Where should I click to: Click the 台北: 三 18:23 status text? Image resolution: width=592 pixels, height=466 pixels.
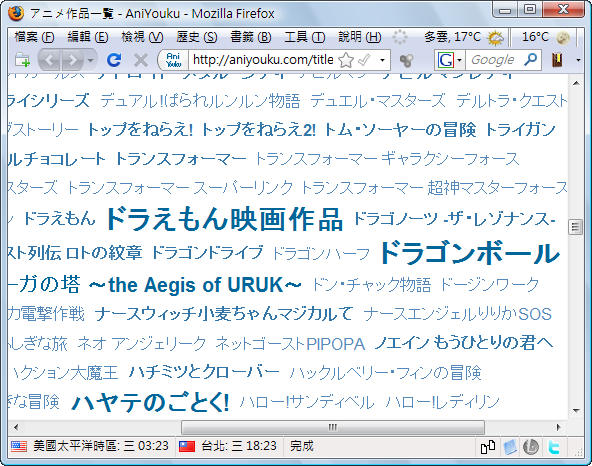(239, 446)
